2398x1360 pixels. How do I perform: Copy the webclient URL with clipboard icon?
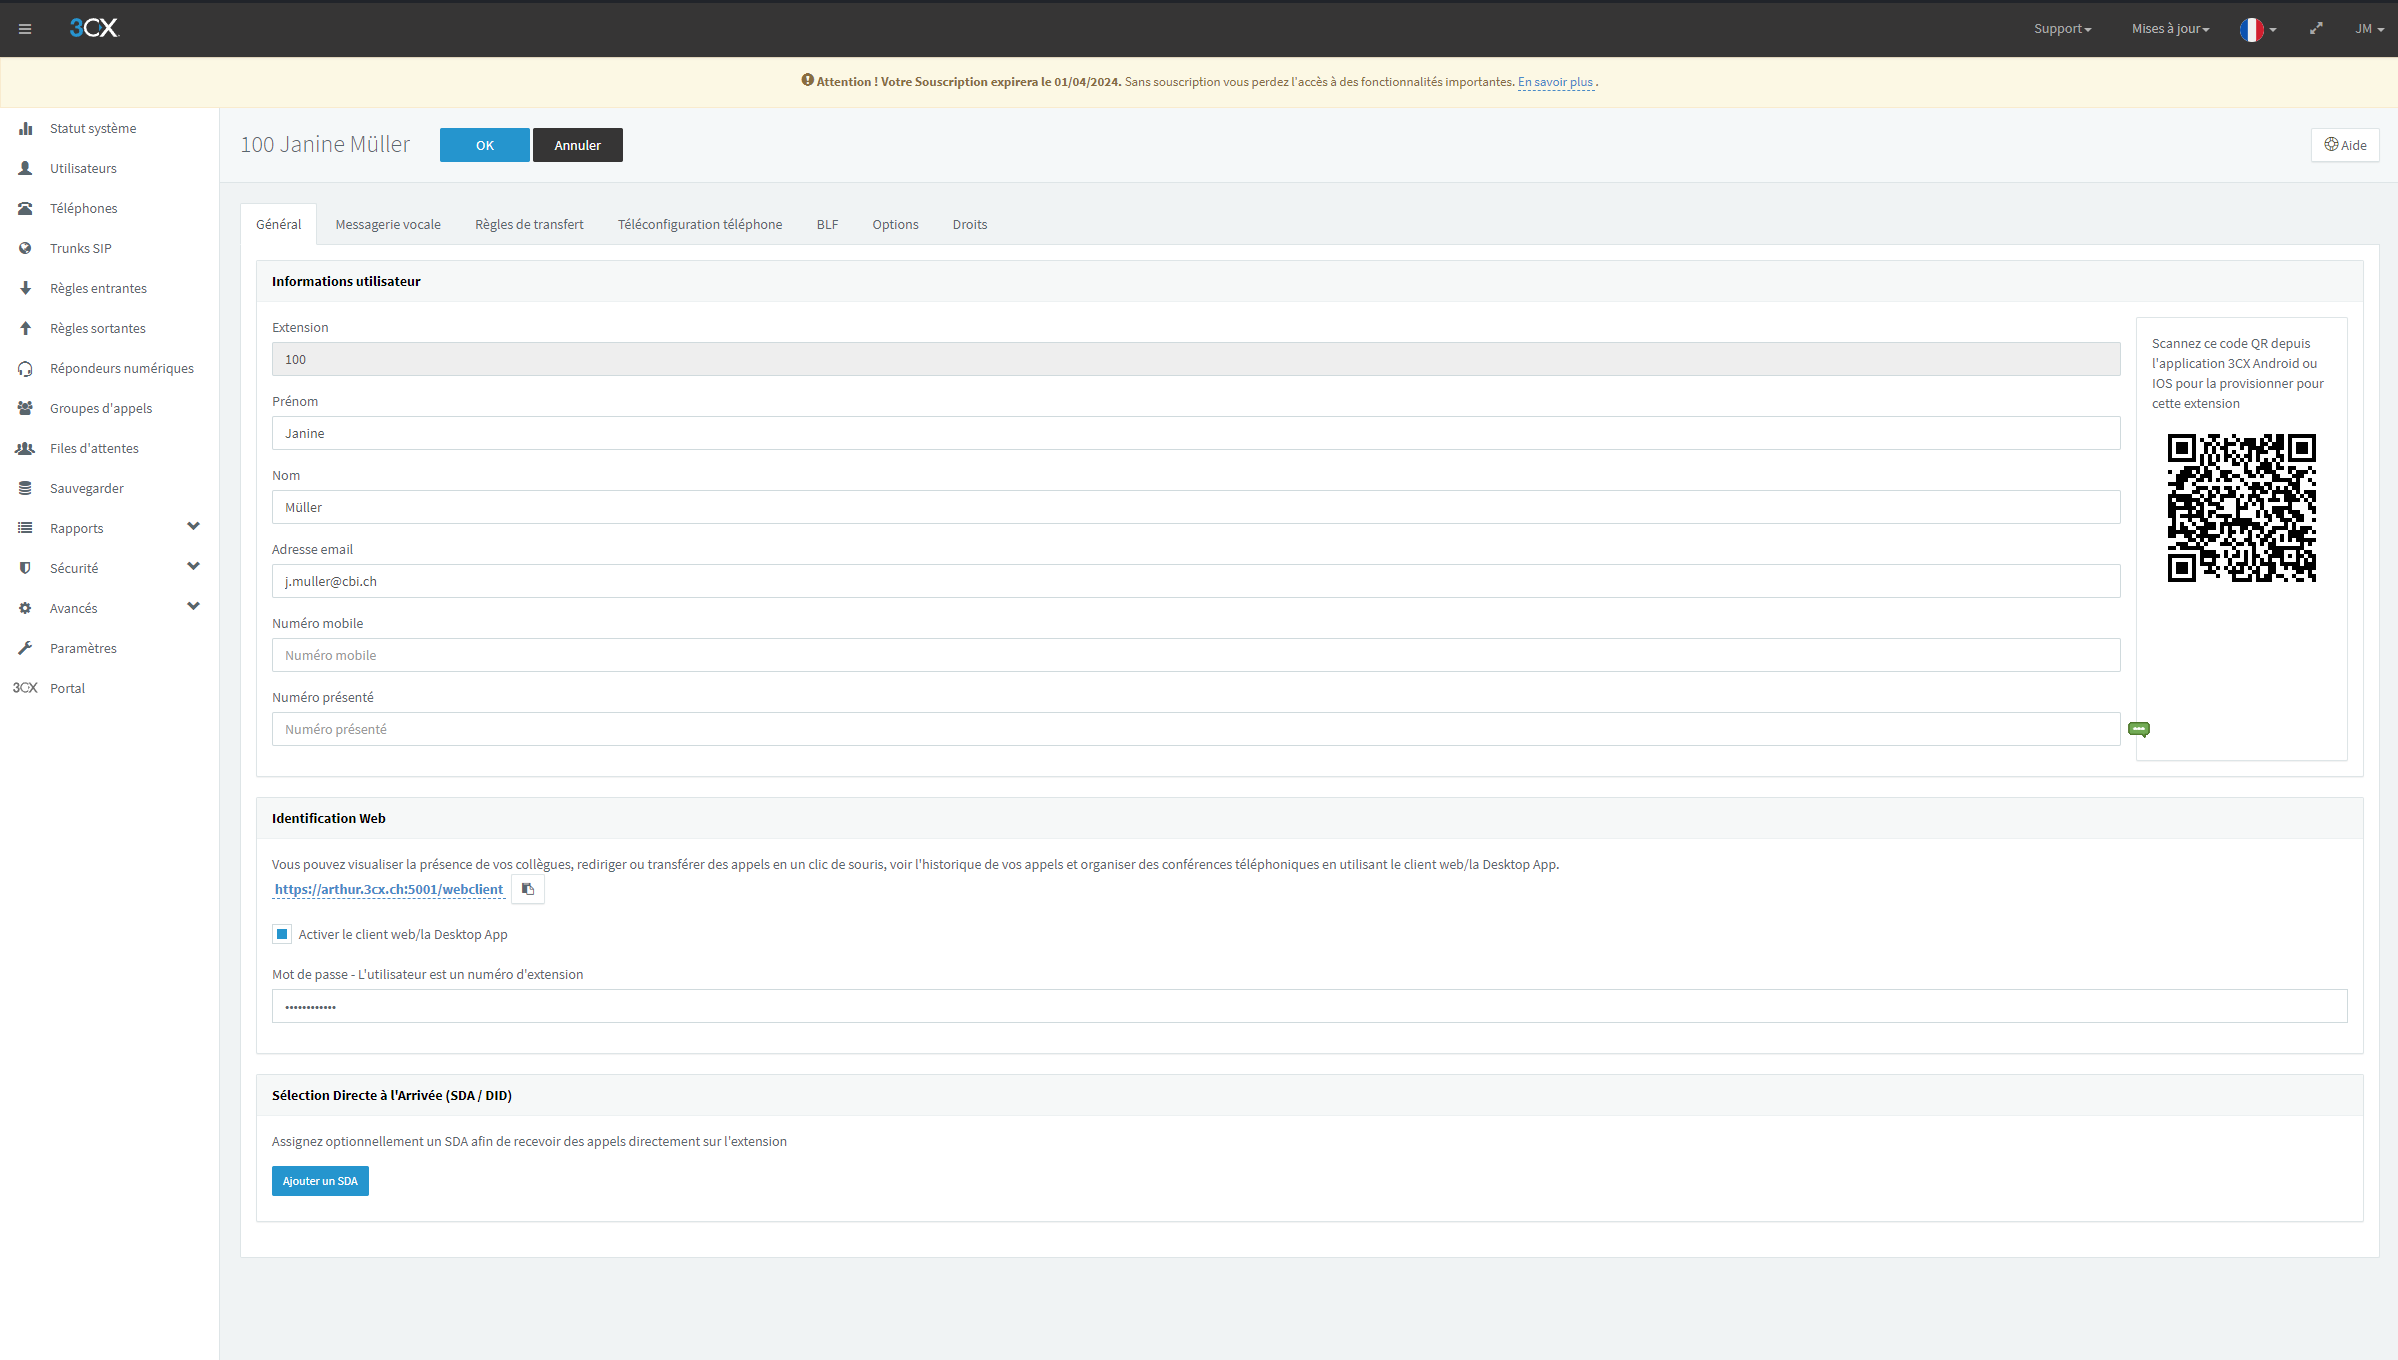coord(528,889)
